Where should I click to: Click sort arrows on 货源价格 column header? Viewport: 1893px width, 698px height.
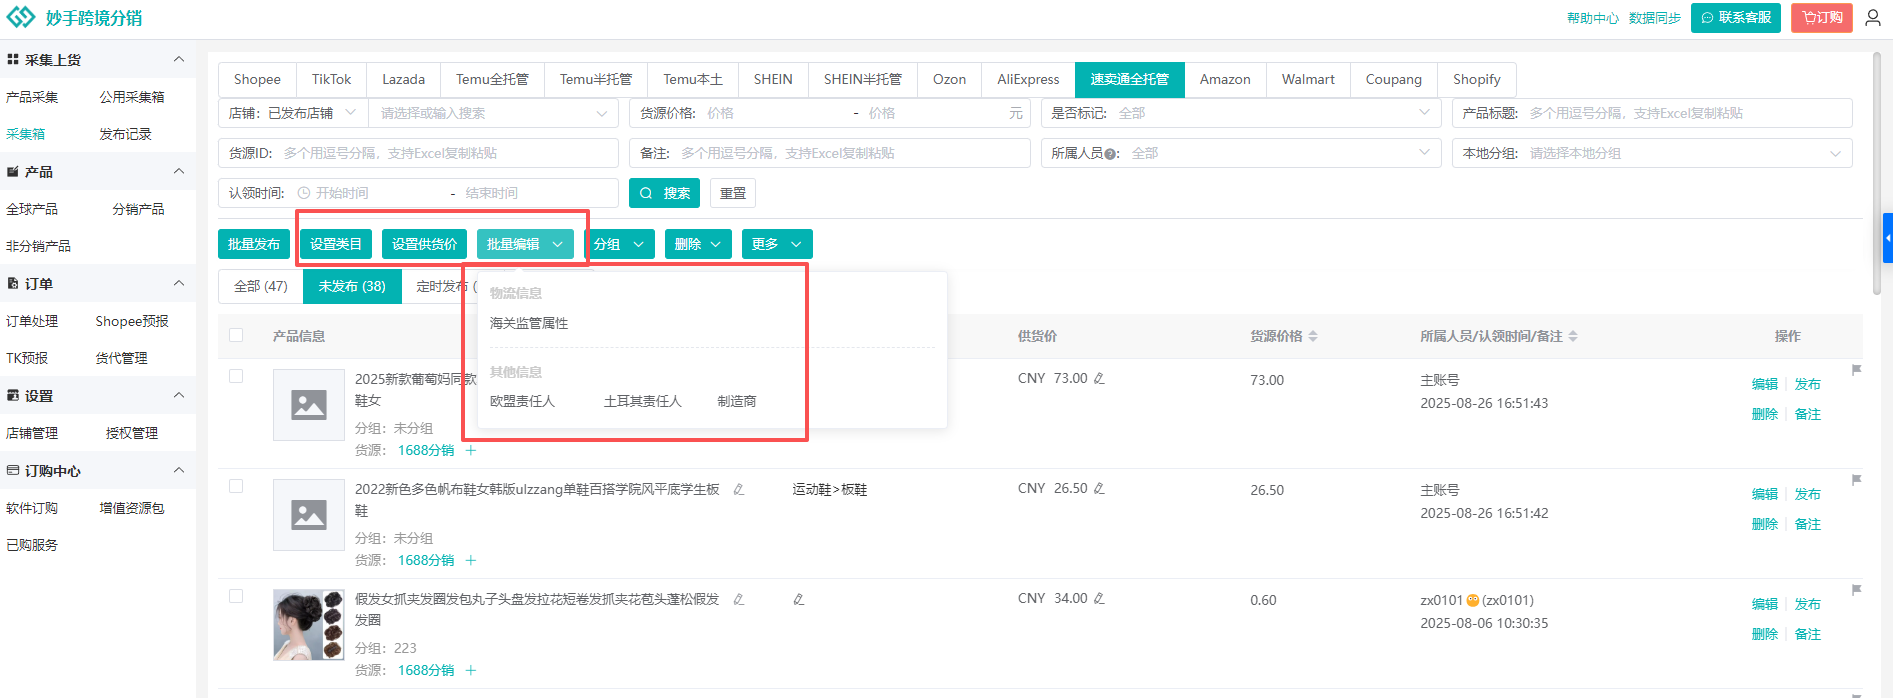pos(1313,337)
